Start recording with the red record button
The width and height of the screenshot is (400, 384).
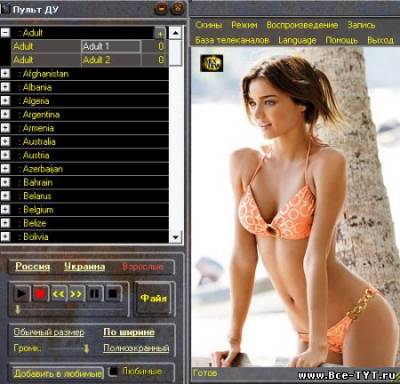pyautogui.click(x=40, y=294)
